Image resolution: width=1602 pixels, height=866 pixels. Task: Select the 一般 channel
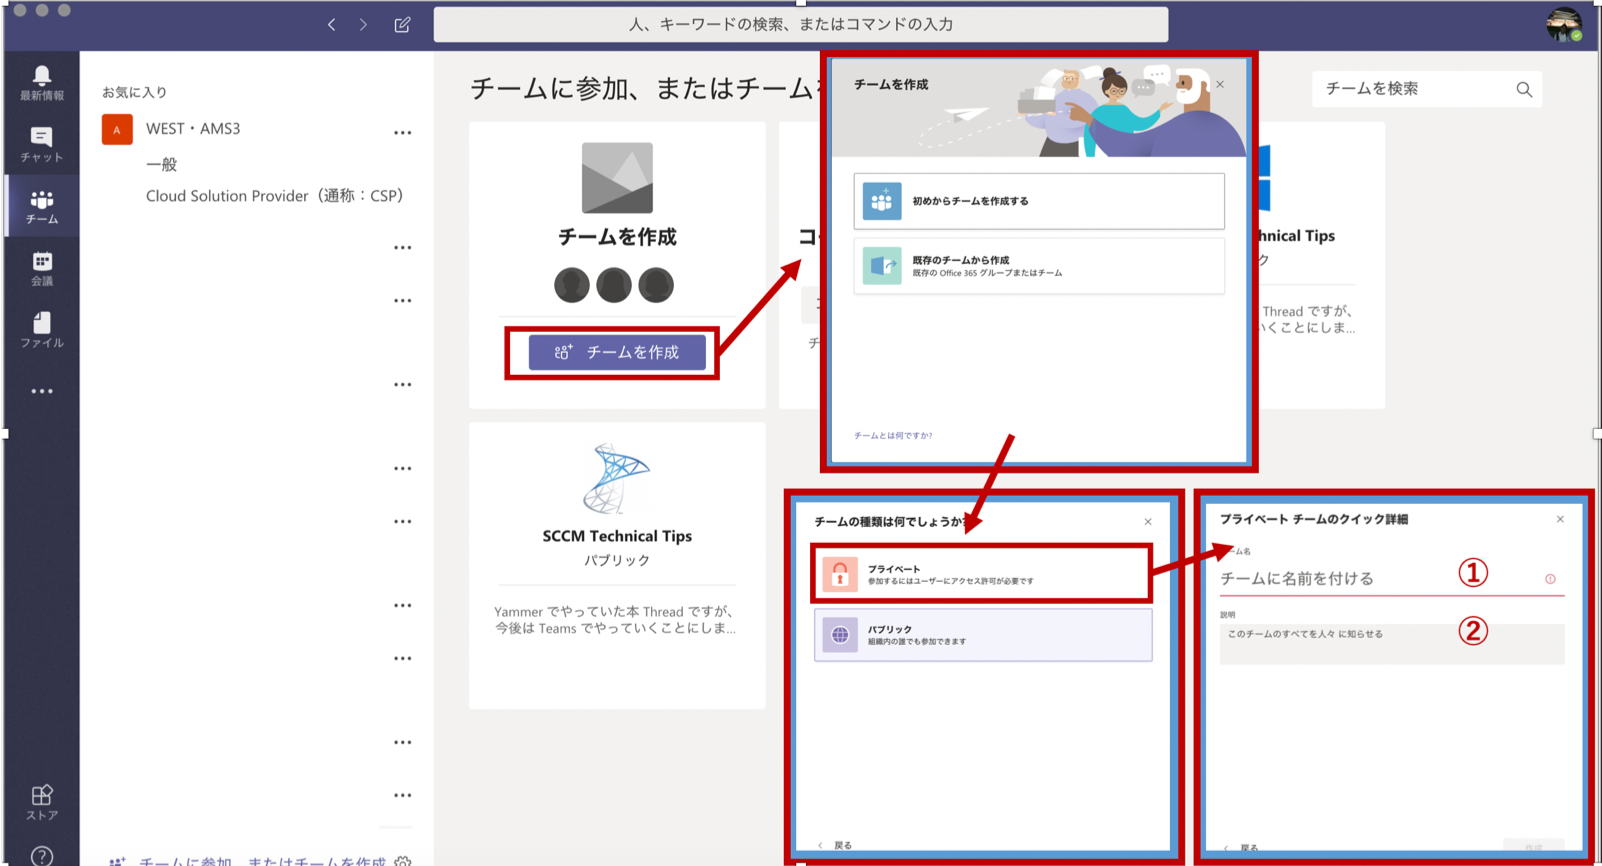162,164
